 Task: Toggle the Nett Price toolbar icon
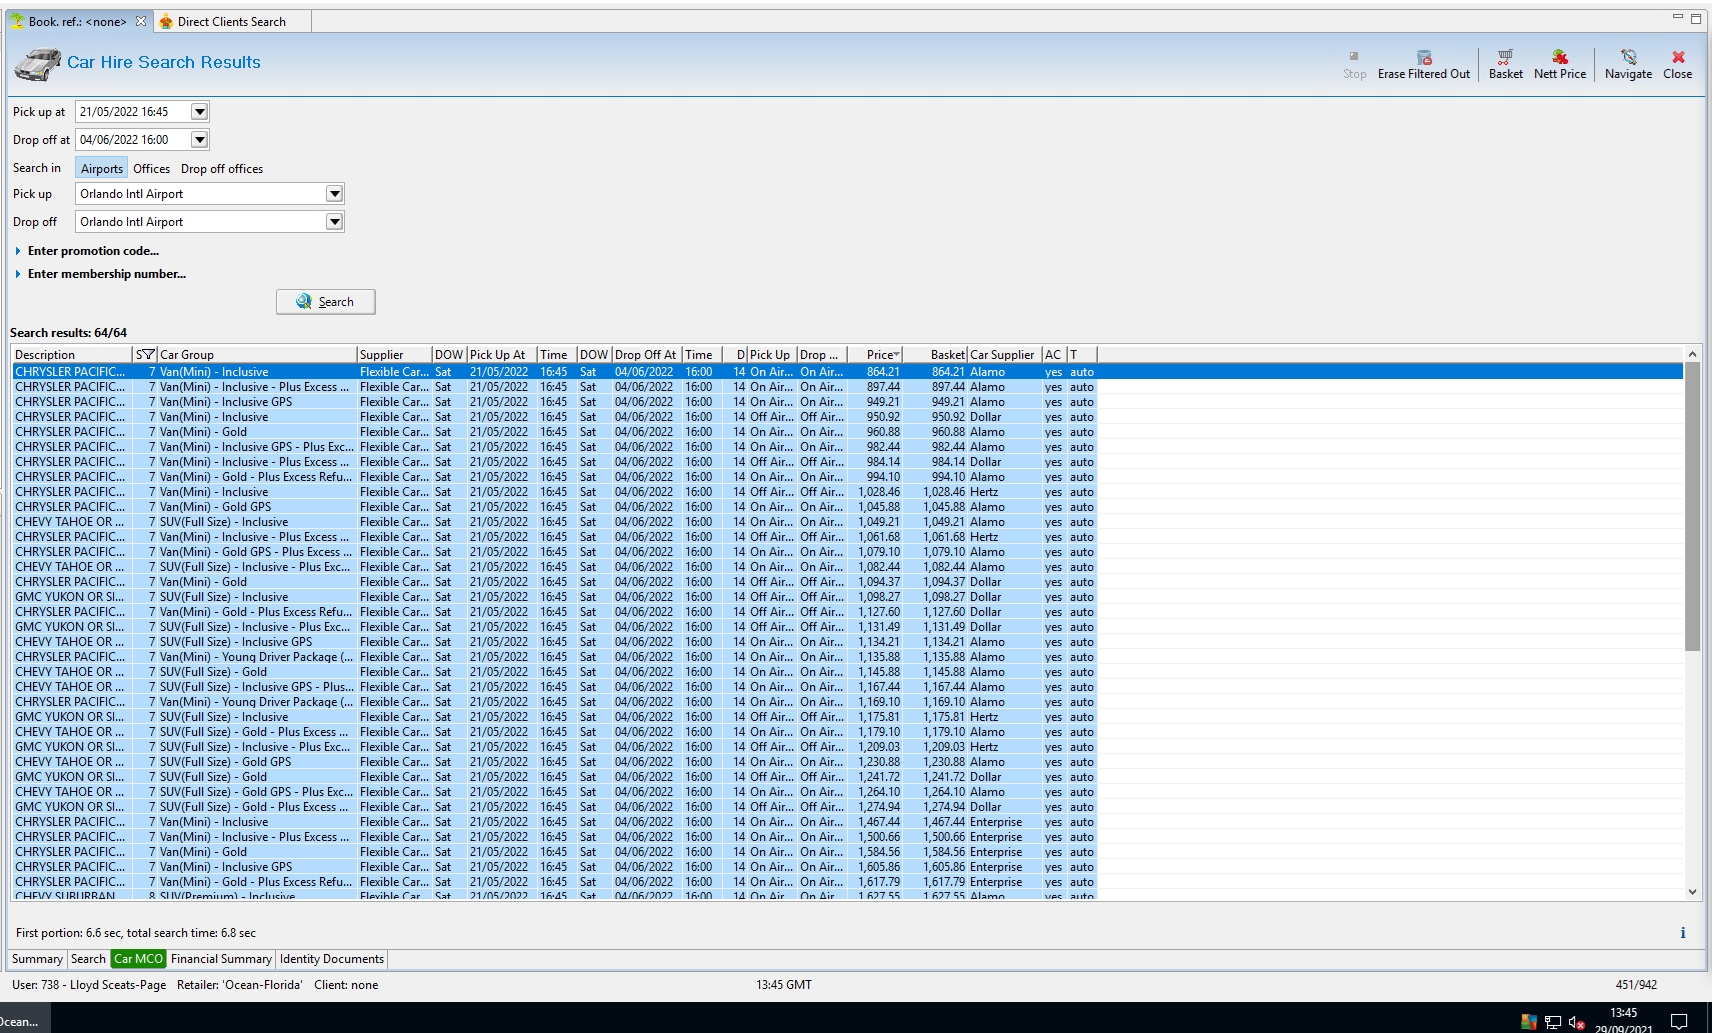coord(1560,65)
